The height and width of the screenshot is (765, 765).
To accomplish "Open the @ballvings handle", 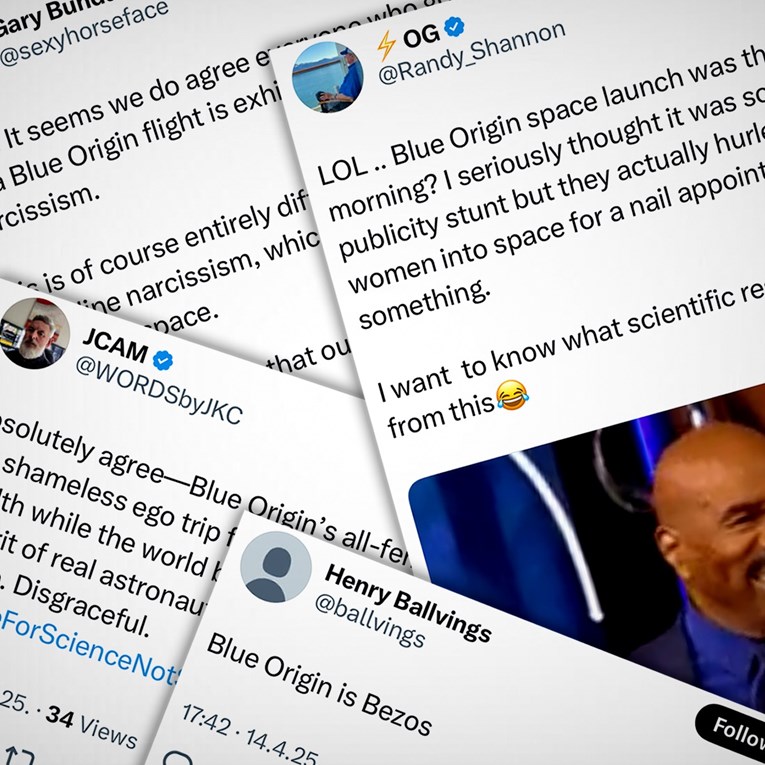I will click(370, 620).
